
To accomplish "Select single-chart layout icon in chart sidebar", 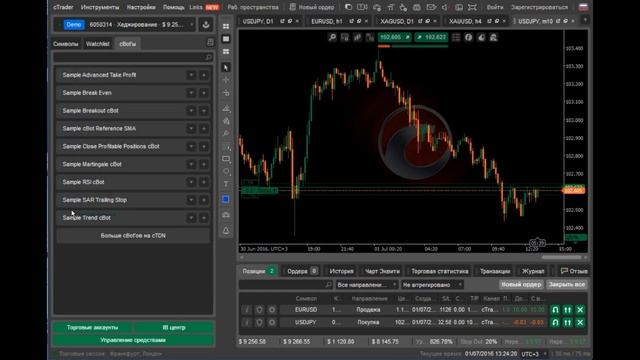I will click(226, 39).
